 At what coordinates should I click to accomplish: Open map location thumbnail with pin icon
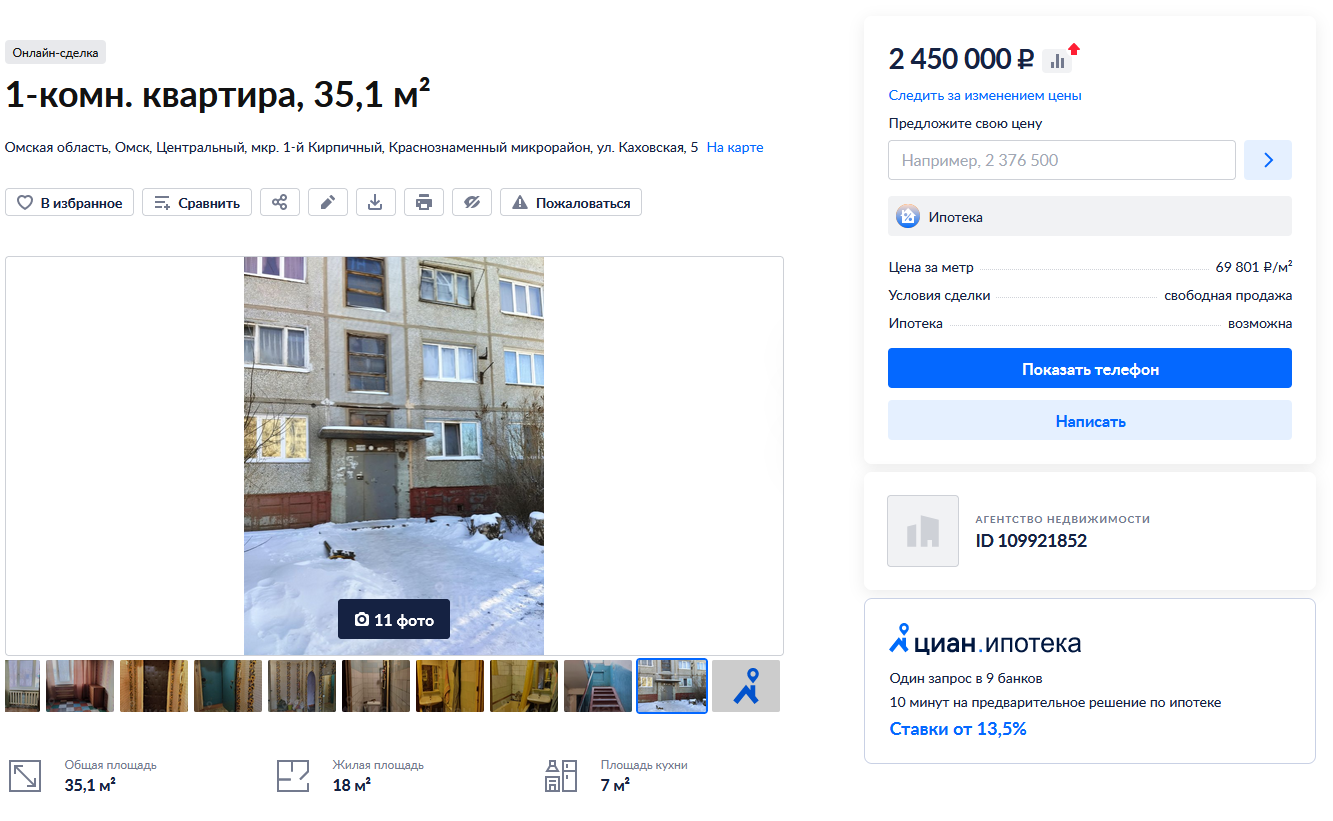coord(746,686)
